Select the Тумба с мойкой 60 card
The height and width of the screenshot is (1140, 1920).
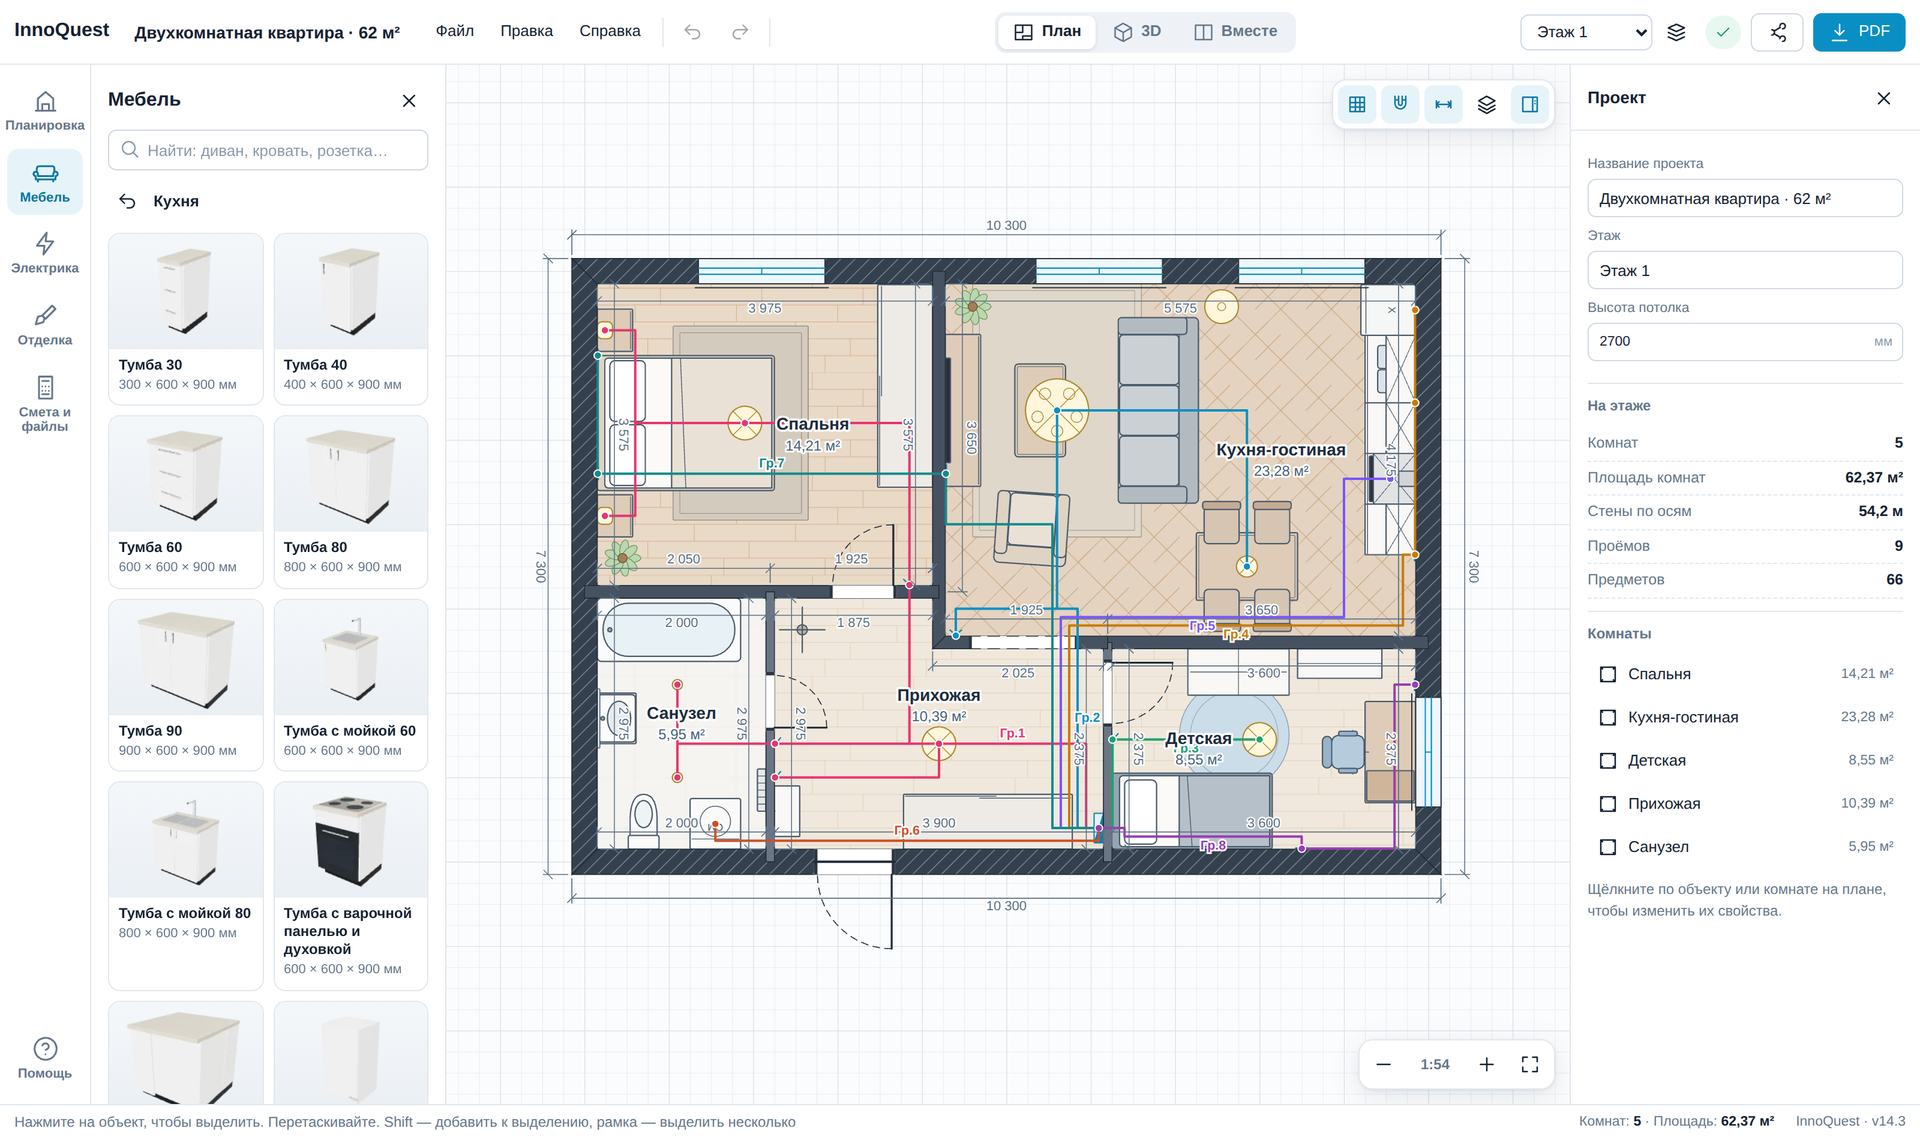click(351, 685)
